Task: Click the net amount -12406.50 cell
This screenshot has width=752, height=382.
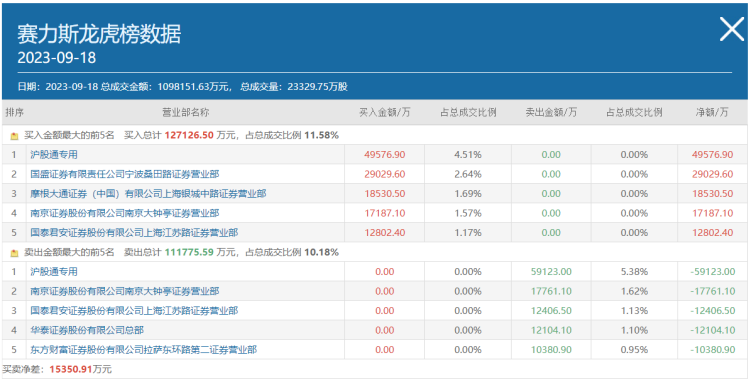Action: pos(713,311)
